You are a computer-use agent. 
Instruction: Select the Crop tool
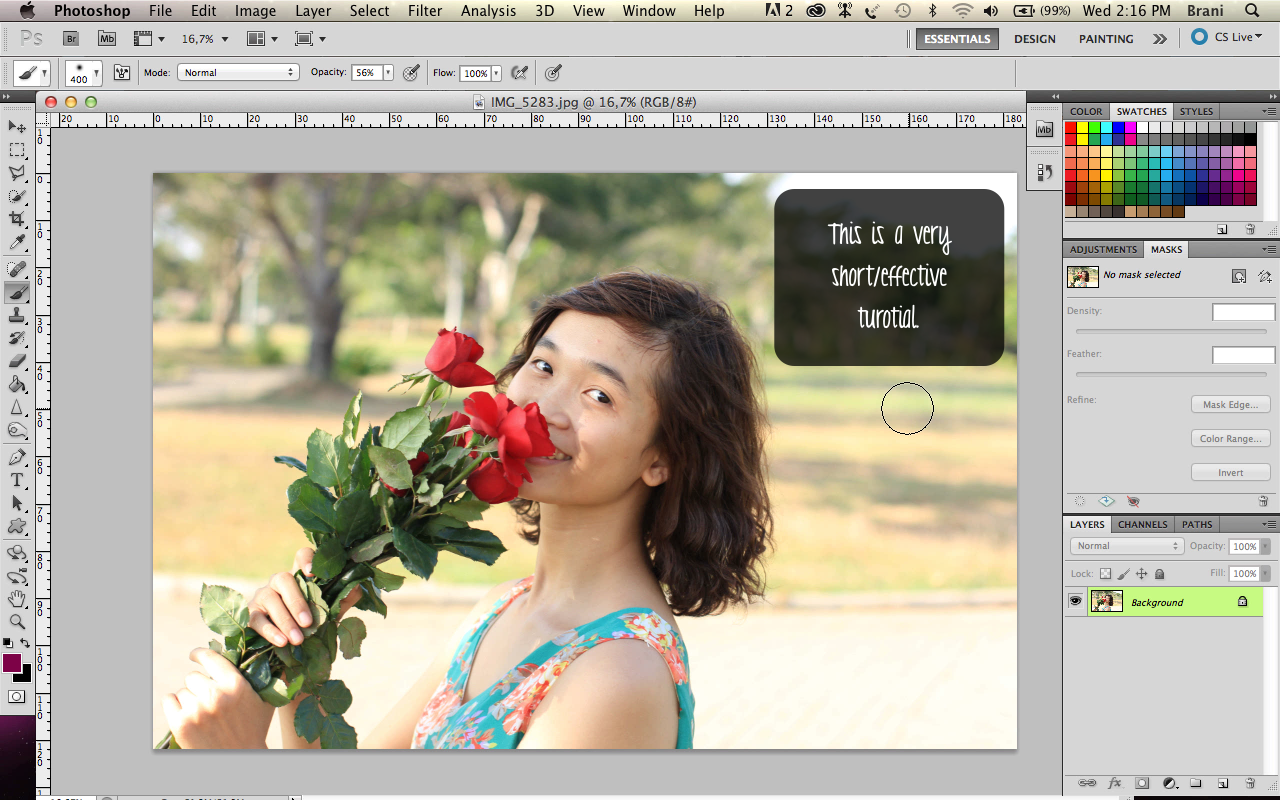click(x=17, y=219)
